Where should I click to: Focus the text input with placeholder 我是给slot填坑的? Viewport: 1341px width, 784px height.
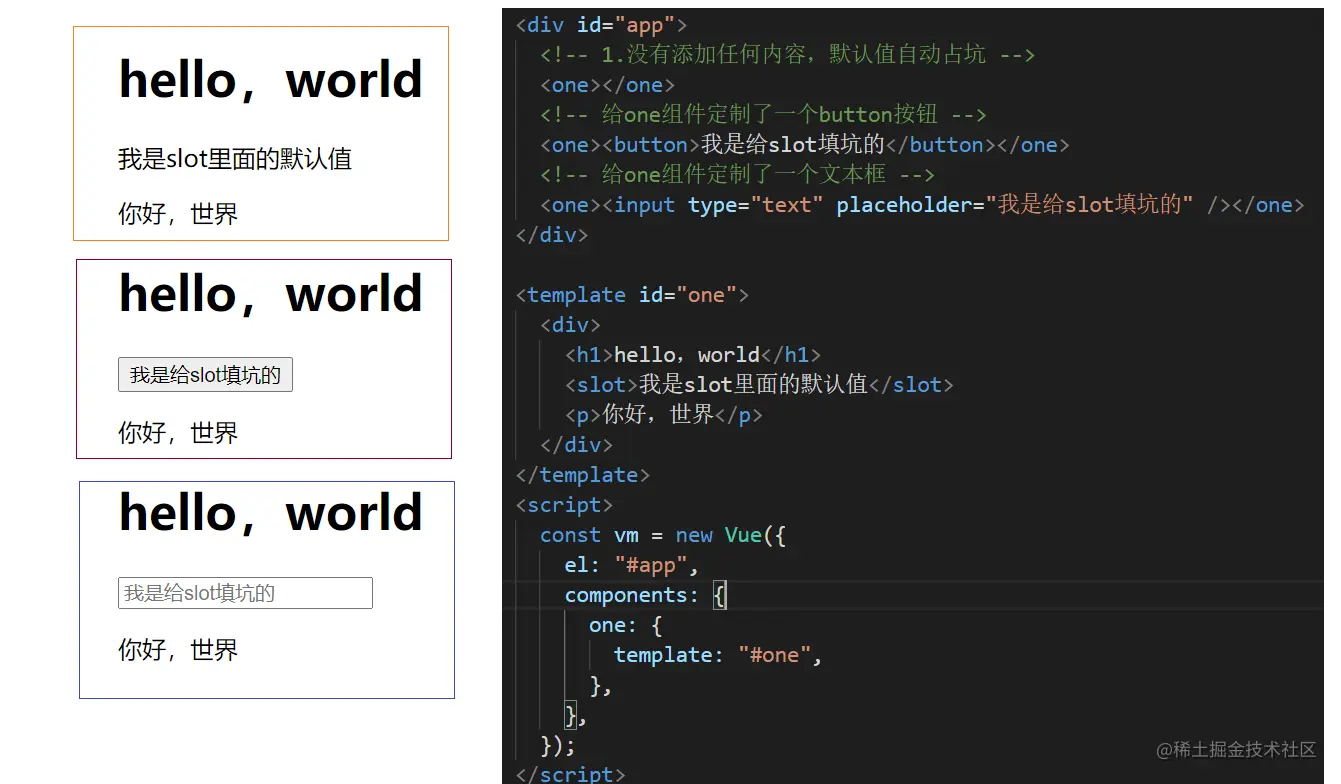coord(245,593)
